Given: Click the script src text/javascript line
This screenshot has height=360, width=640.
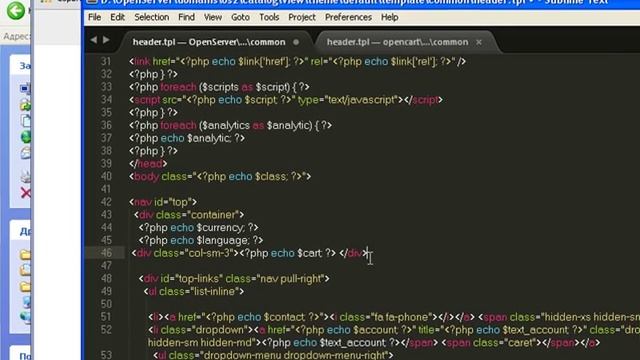Looking at the screenshot, I should (x=286, y=100).
